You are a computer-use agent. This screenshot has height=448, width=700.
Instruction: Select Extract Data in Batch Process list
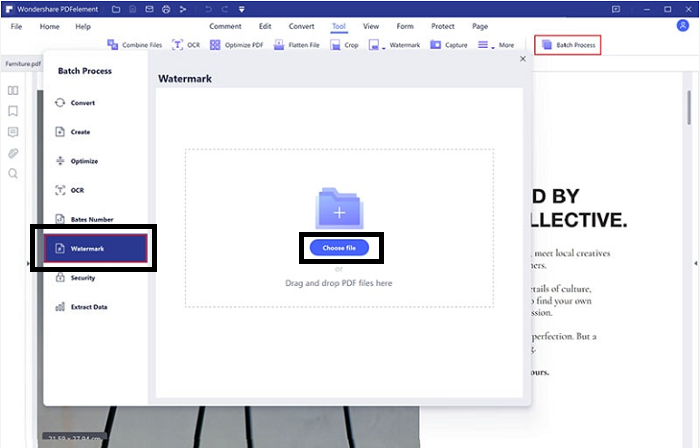pyautogui.click(x=96, y=307)
